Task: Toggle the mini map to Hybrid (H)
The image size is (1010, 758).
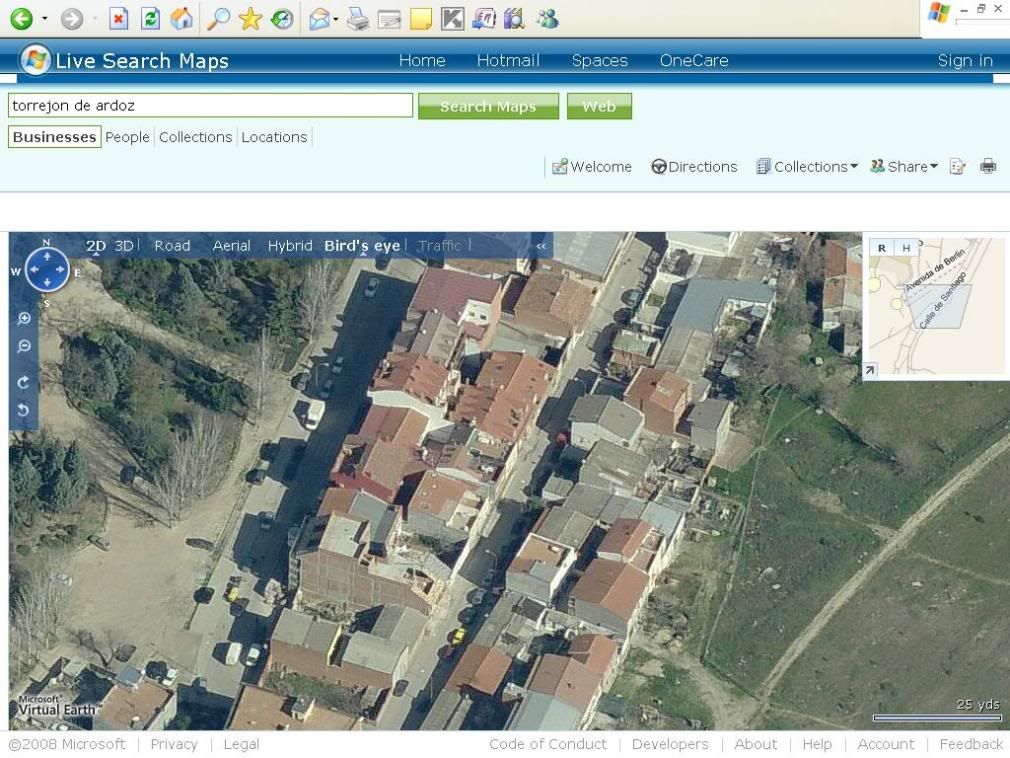Action: click(906, 248)
